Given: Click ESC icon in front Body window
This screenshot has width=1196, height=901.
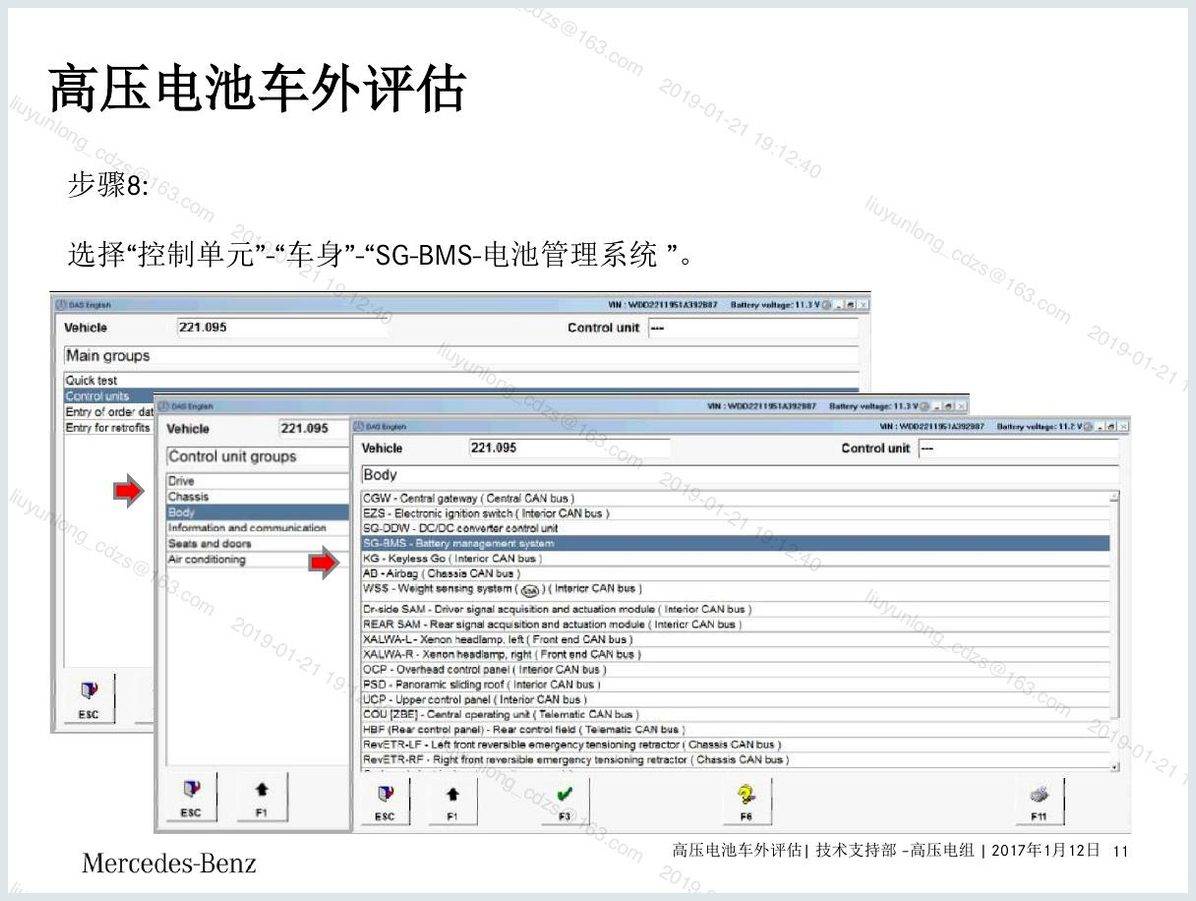Looking at the screenshot, I should point(385,801).
